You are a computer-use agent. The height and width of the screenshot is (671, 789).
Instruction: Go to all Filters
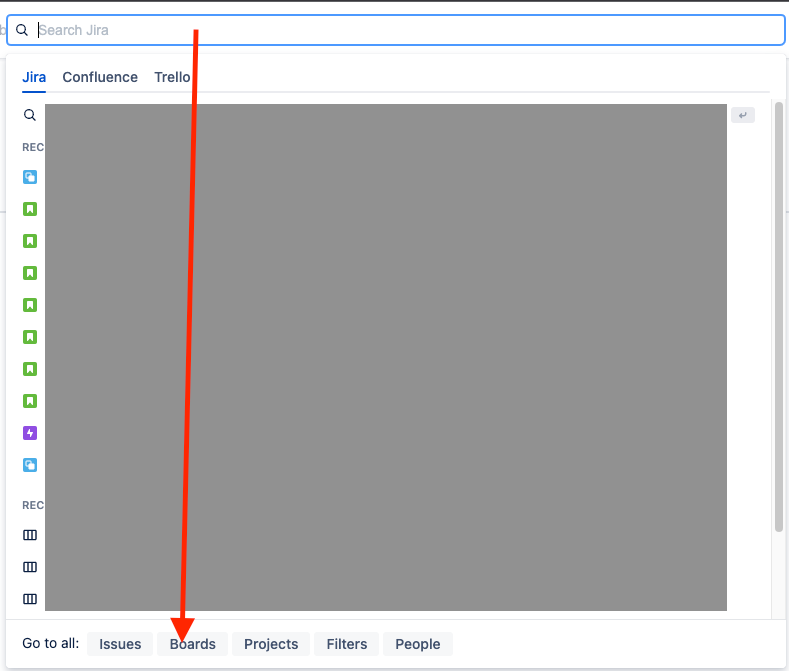(x=347, y=644)
